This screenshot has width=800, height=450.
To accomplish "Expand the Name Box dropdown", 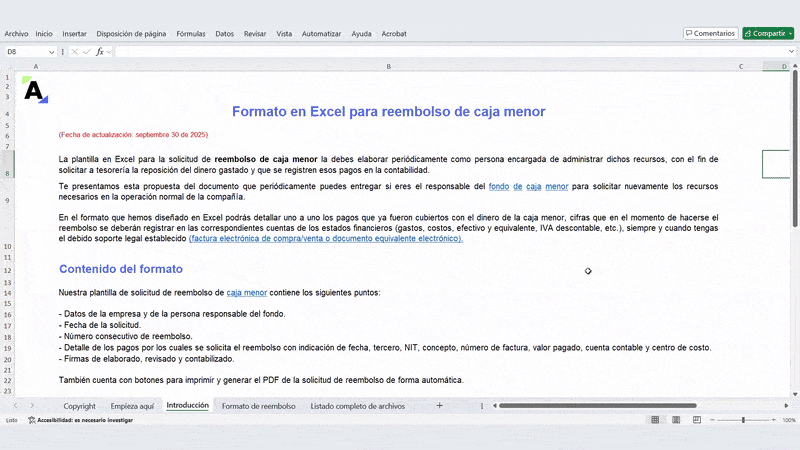I will click(x=54, y=51).
